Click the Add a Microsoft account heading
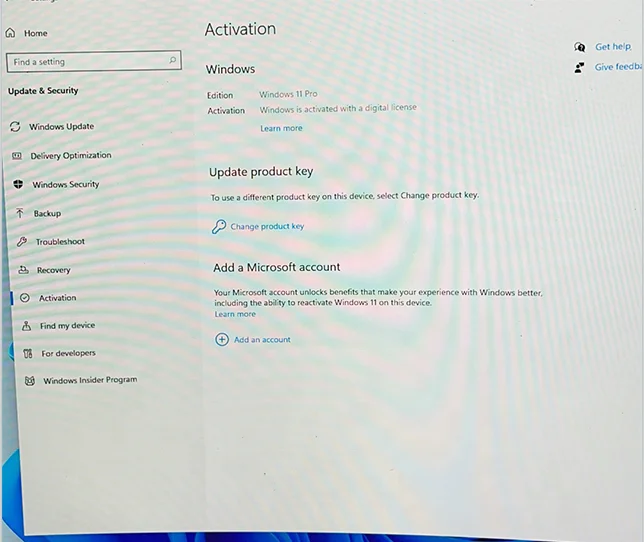Viewport: 644px width, 542px height. [276, 267]
